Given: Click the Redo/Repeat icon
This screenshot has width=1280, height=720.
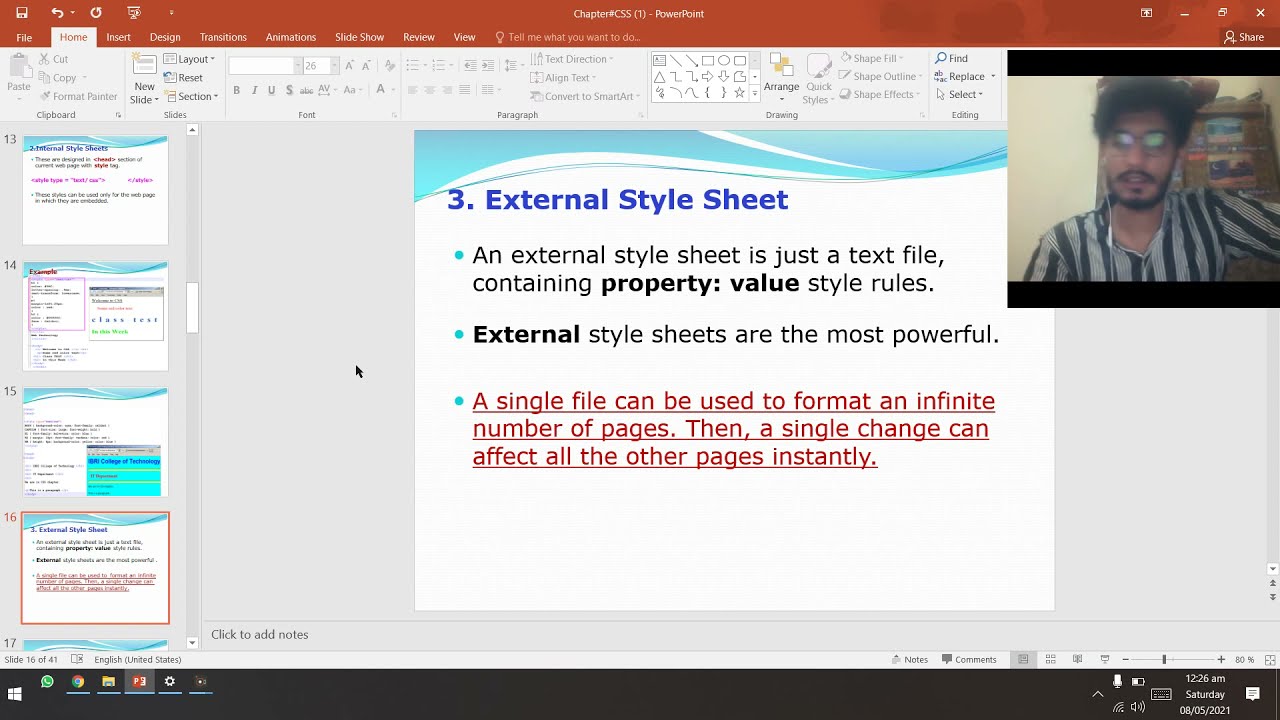Looking at the screenshot, I should (x=96, y=13).
